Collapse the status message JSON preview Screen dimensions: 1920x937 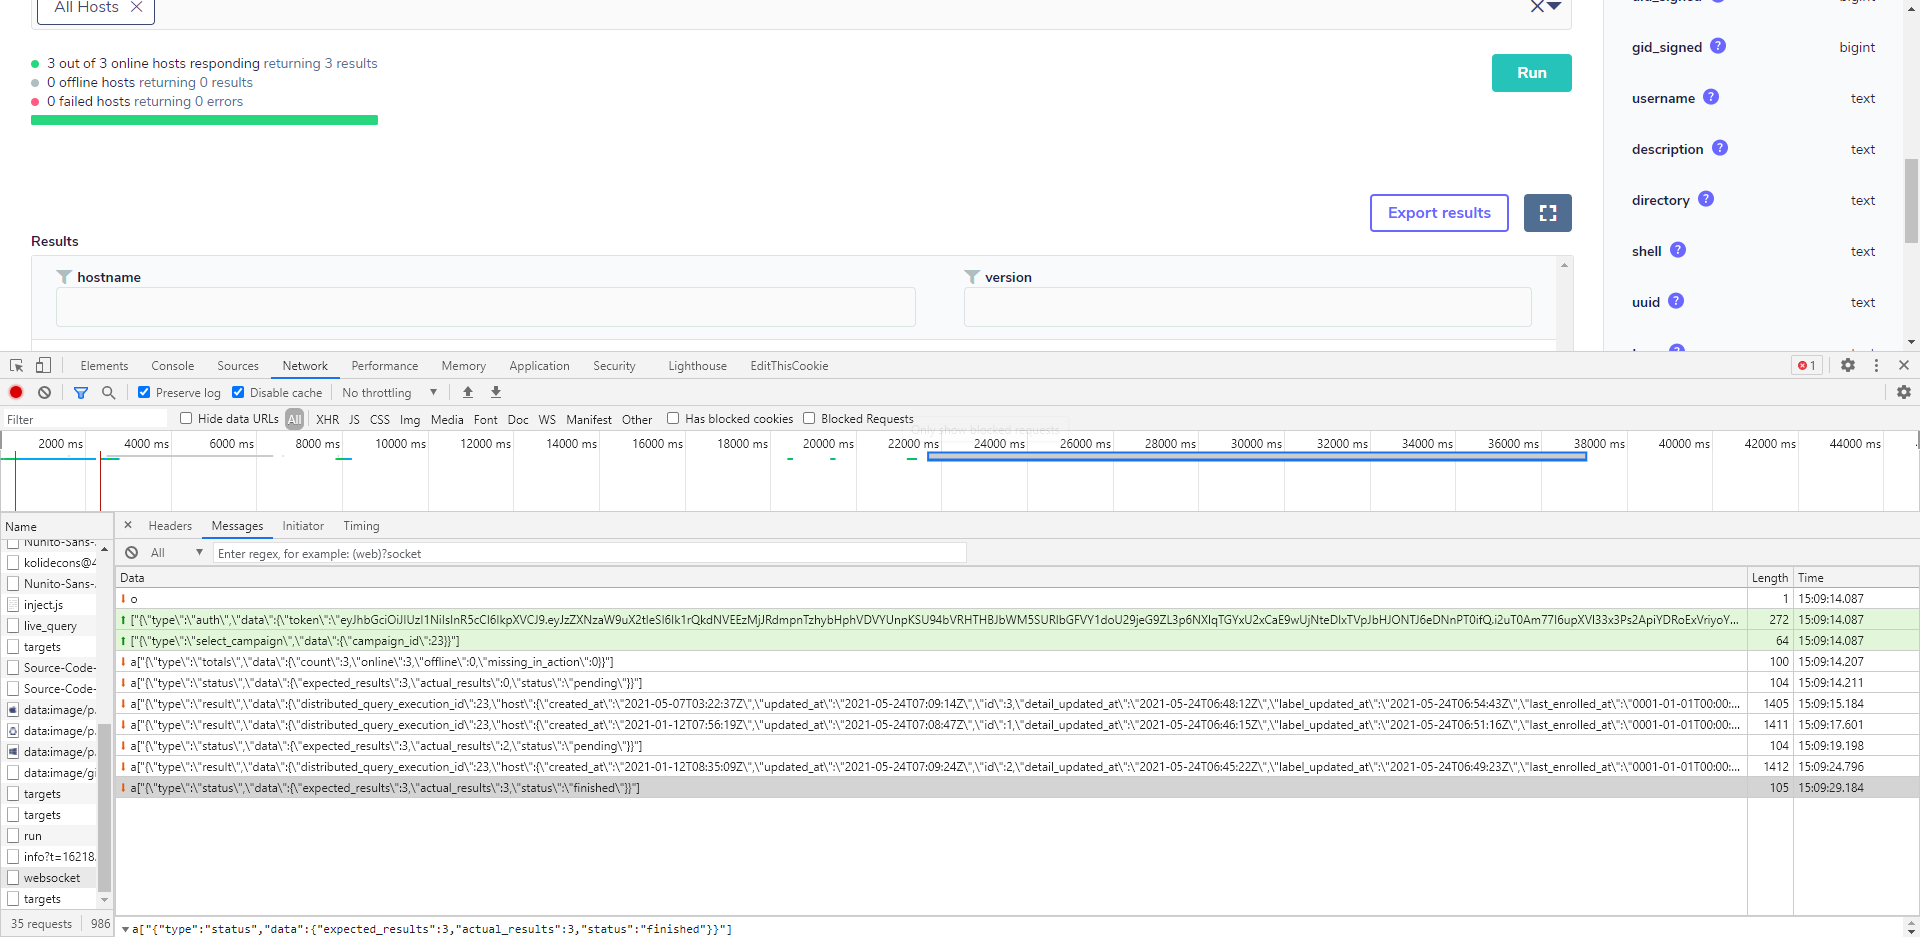(x=125, y=930)
